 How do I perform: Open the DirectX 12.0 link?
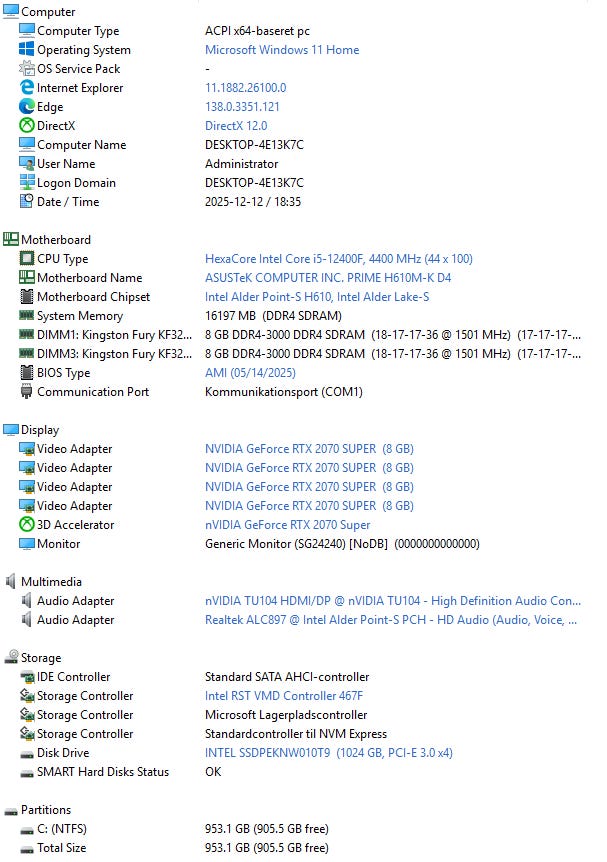click(236, 125)
